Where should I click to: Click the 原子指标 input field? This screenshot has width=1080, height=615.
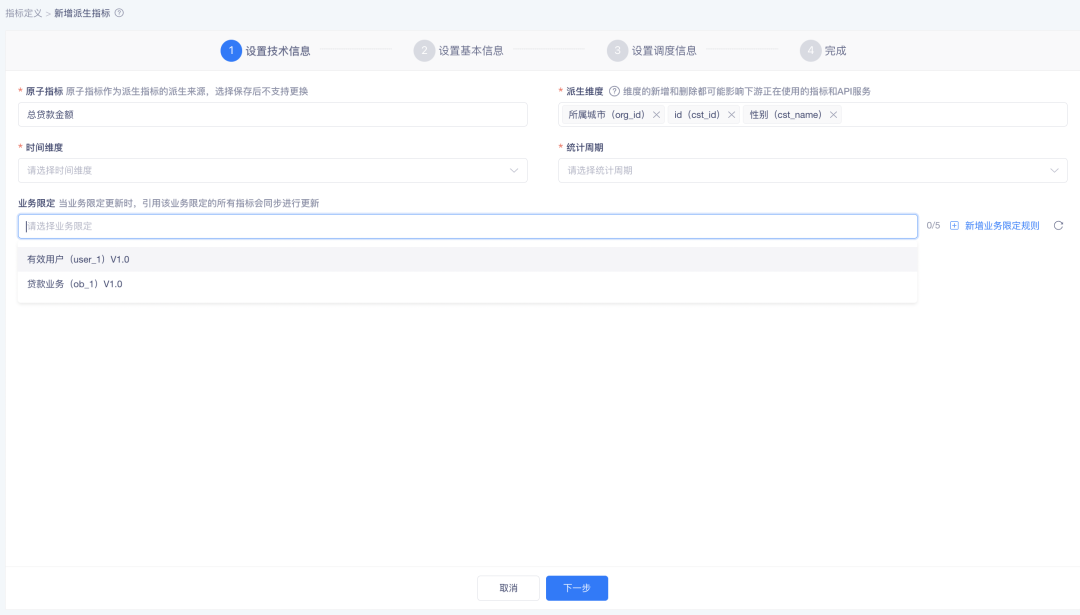pos(272,115)
